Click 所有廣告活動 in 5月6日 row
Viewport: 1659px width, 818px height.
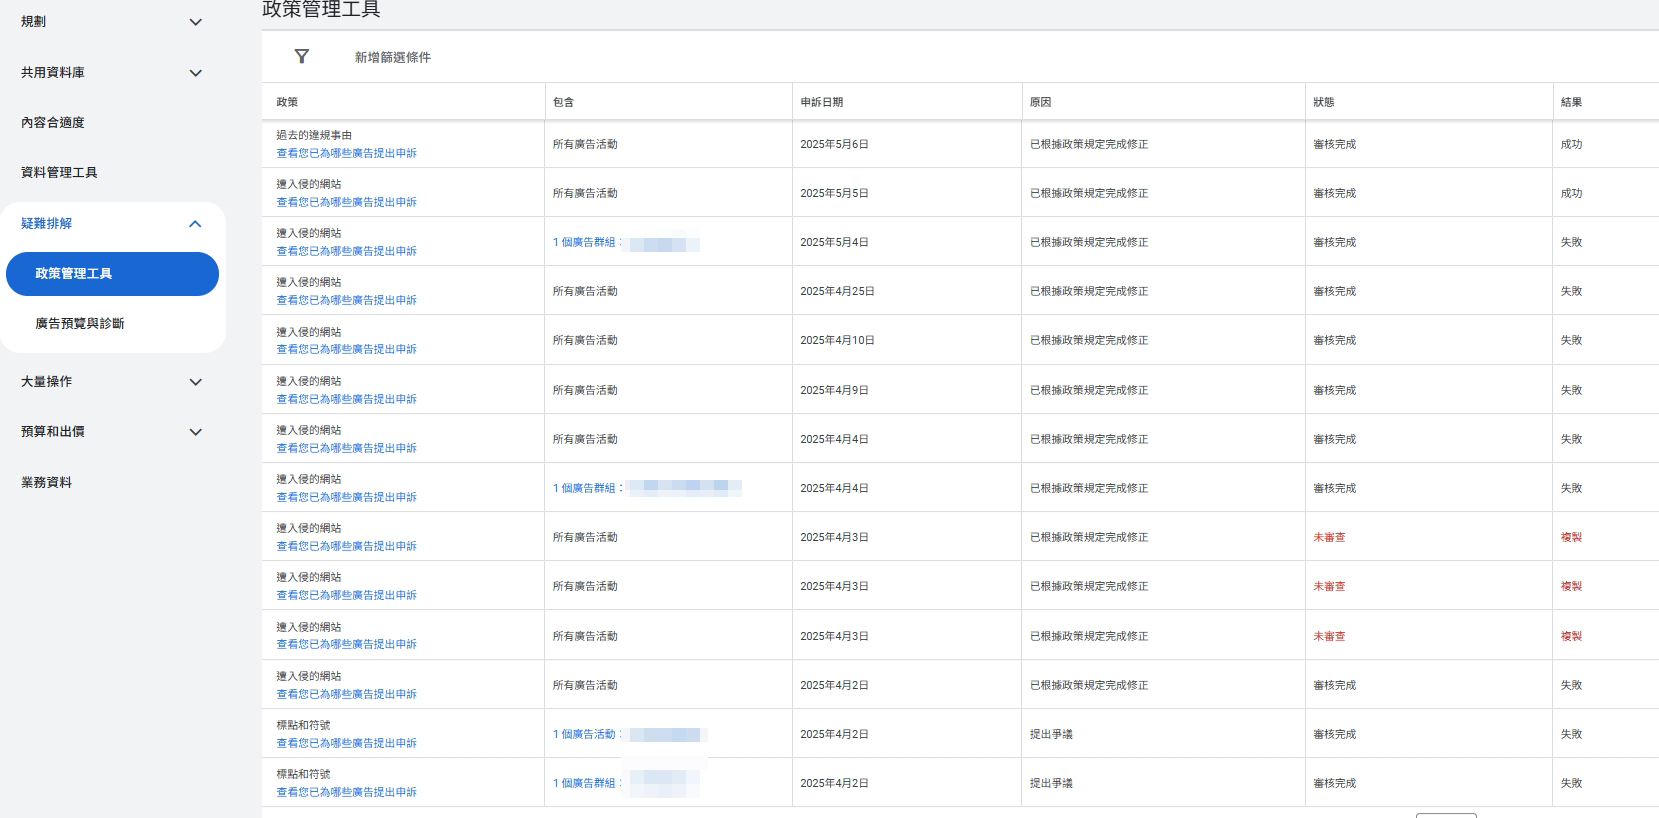click(x=585, y=144)
